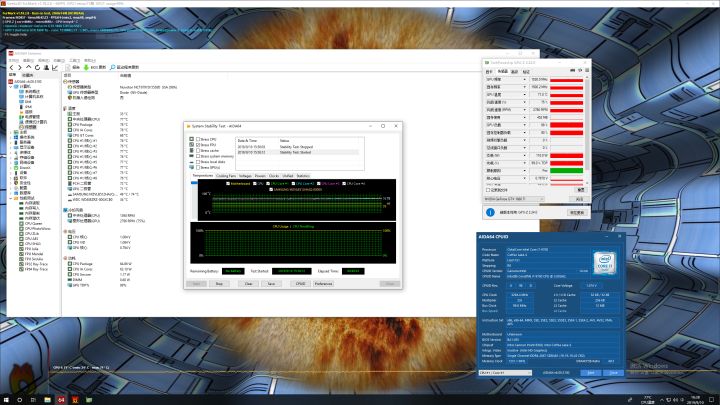Toggle CPU Core #1 legend checkbox
The width and height of the screenshot is (720, 405).
point(268,183)
